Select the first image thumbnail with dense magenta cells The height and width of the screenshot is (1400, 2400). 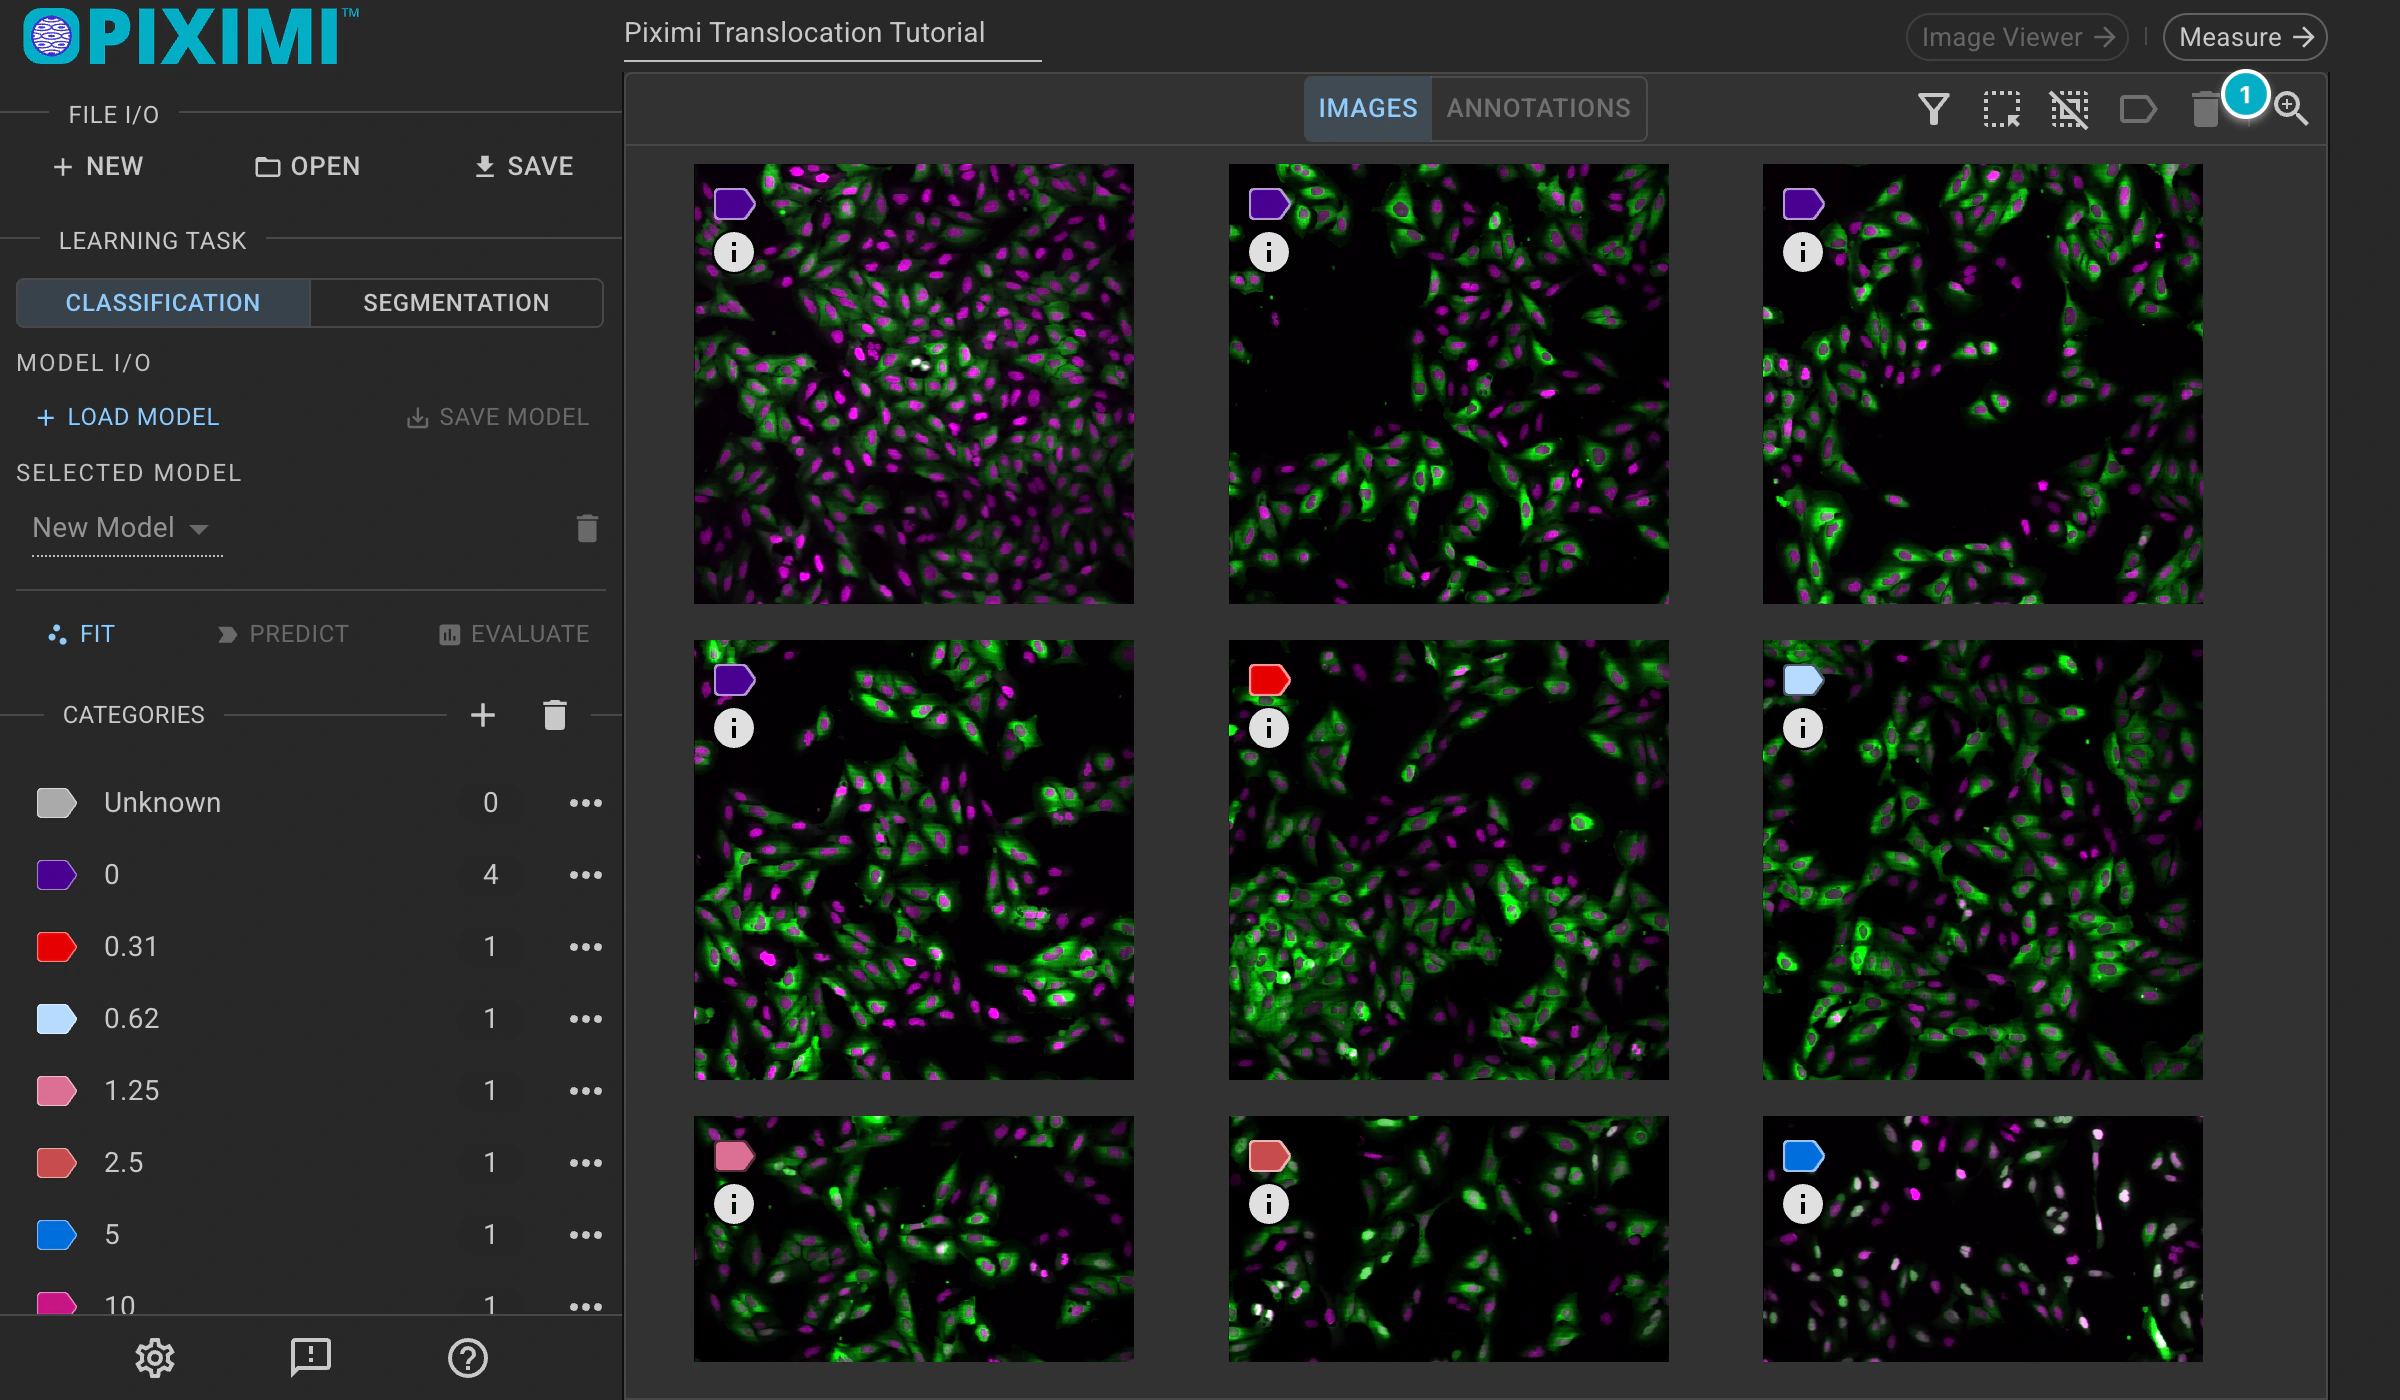tap(914, 384)
